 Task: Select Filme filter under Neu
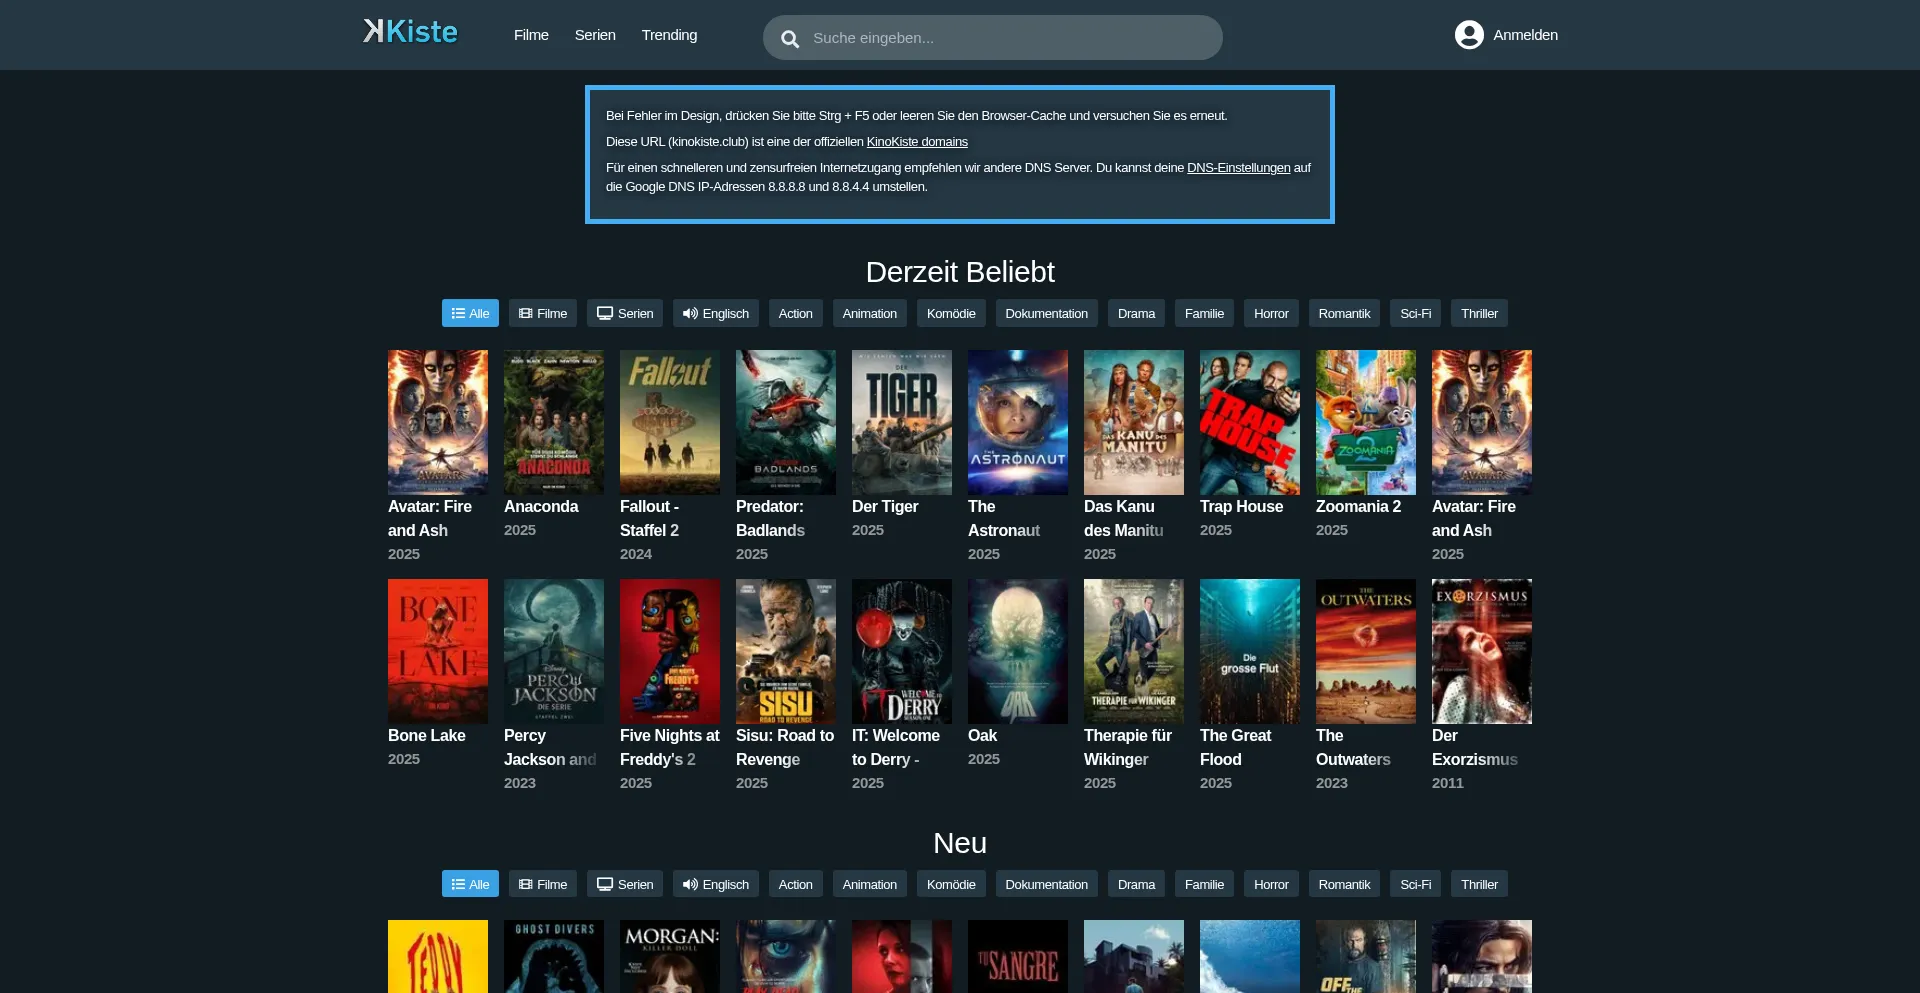point(543,884)
